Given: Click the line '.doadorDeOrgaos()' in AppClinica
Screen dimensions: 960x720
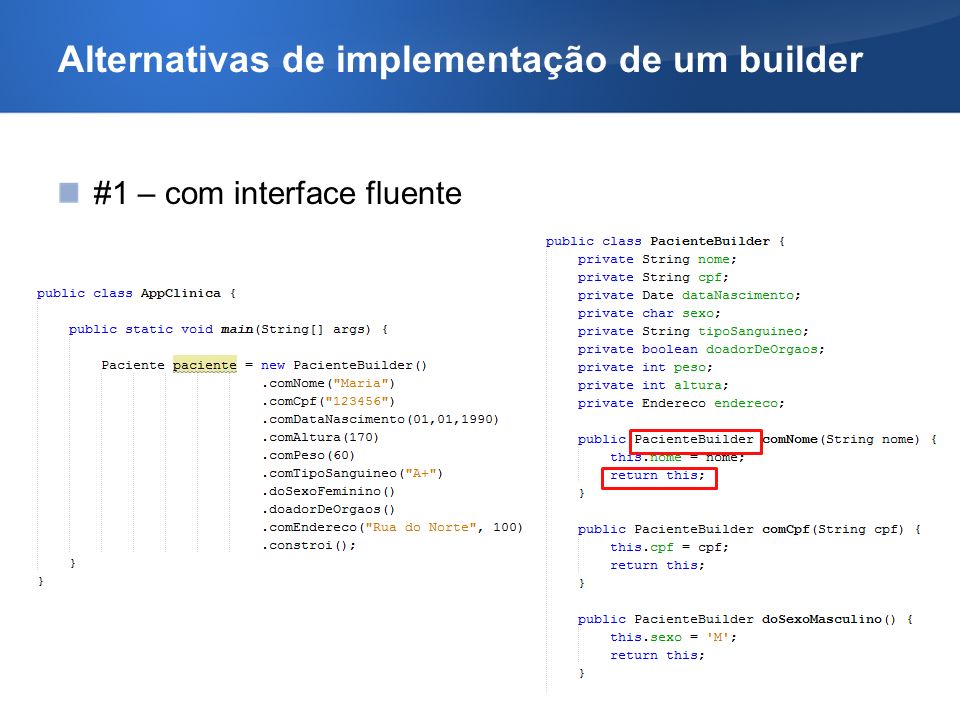Looking at the screenshot, I should pos(329,509).
